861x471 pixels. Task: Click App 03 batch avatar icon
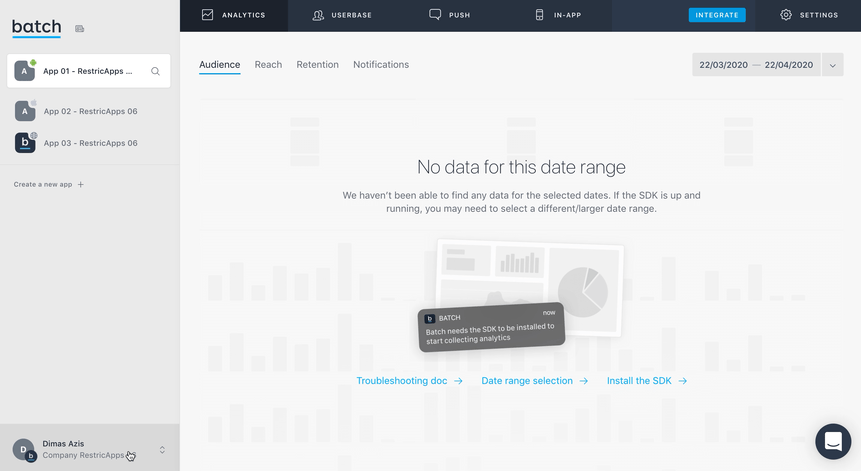tap(25, 142)
